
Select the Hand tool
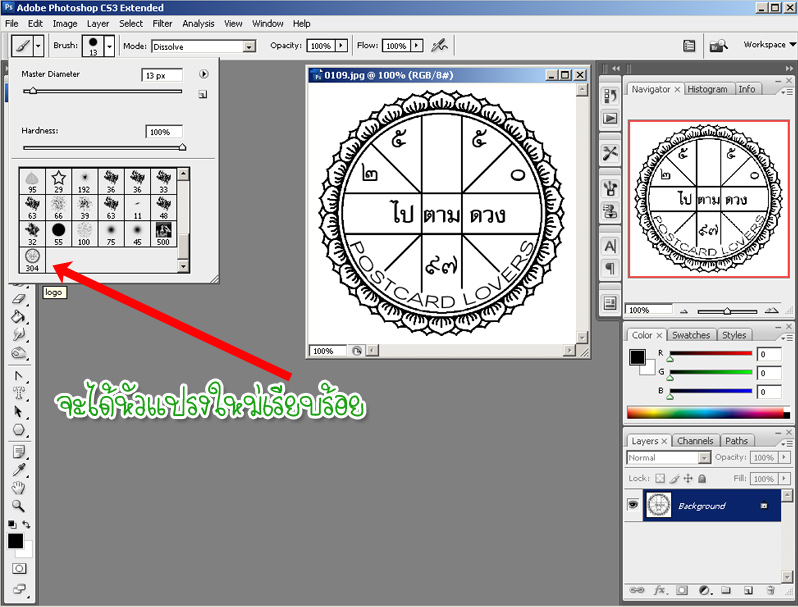tap(19, 488)
